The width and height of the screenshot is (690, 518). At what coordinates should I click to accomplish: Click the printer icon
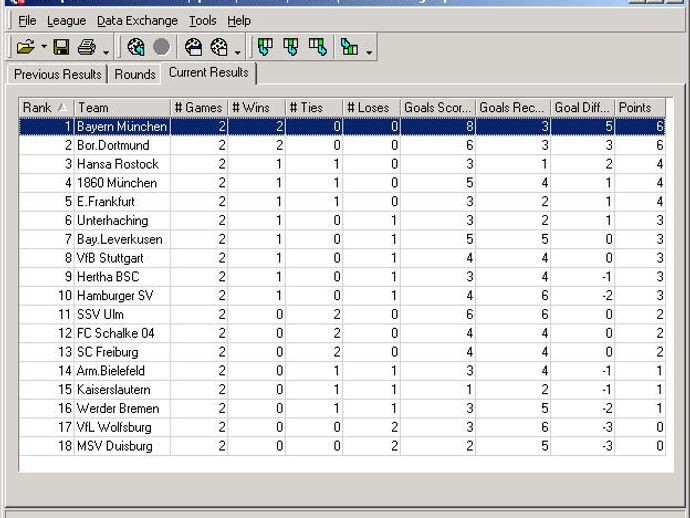[x=87, y=47]
